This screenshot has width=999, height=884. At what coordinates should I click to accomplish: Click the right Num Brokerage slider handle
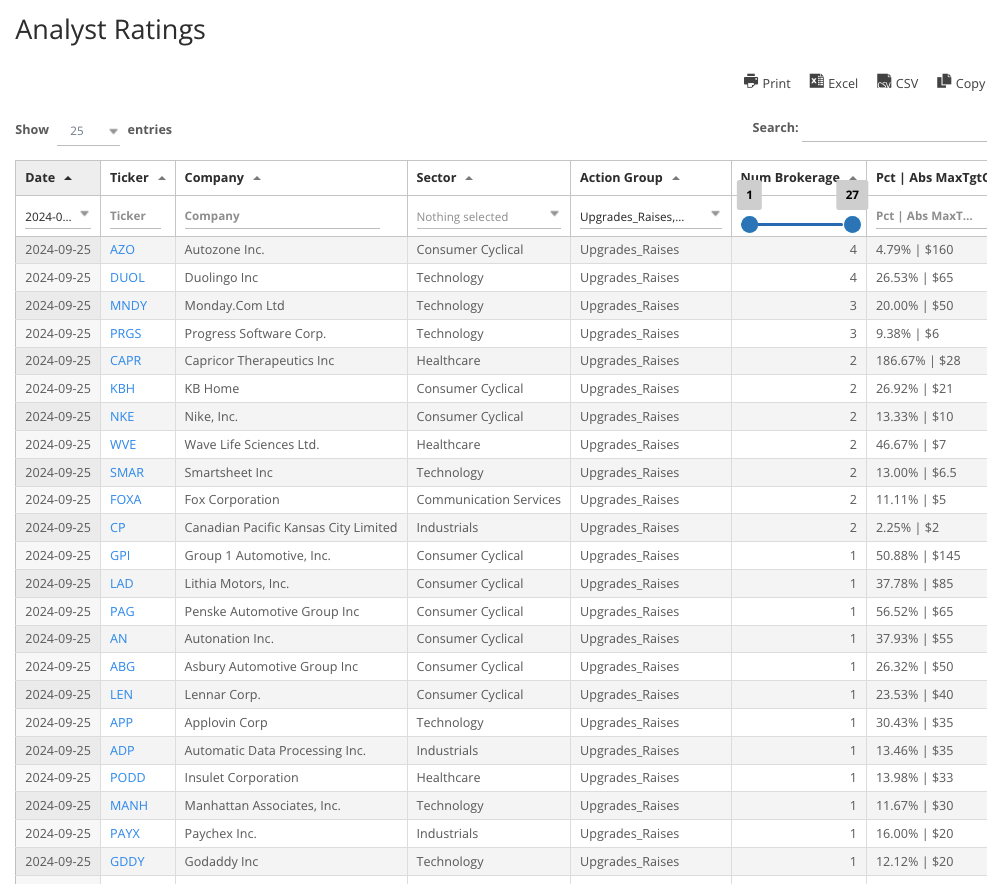(x=852, y=225)
